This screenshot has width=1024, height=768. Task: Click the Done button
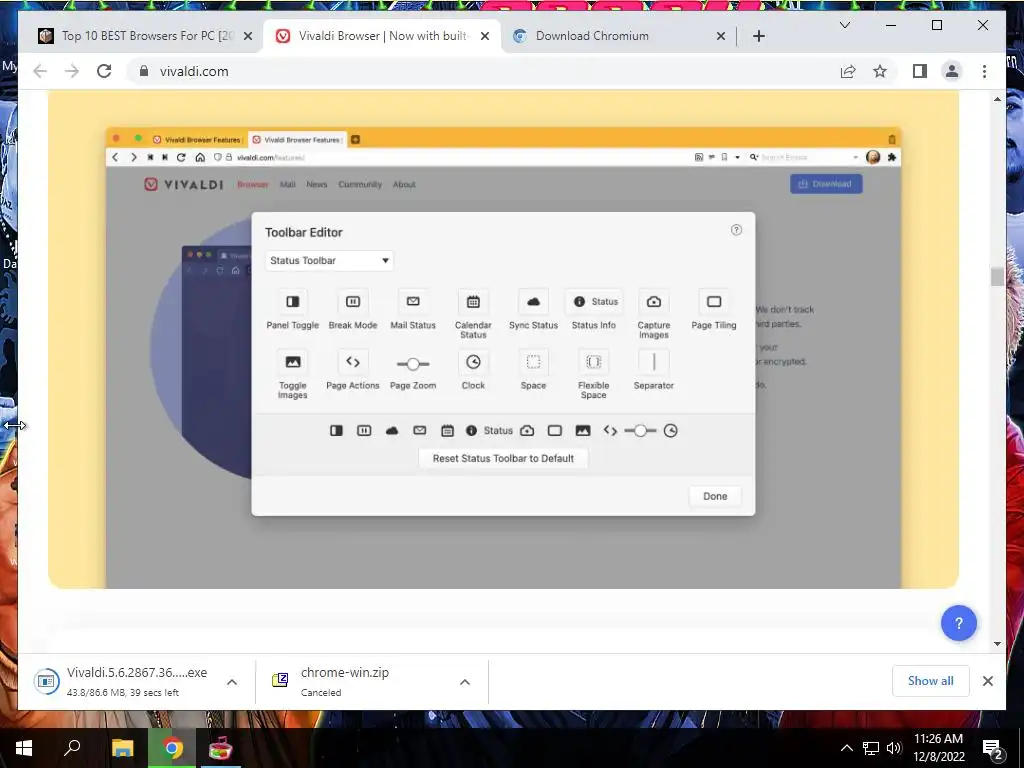tap(715, 496)
